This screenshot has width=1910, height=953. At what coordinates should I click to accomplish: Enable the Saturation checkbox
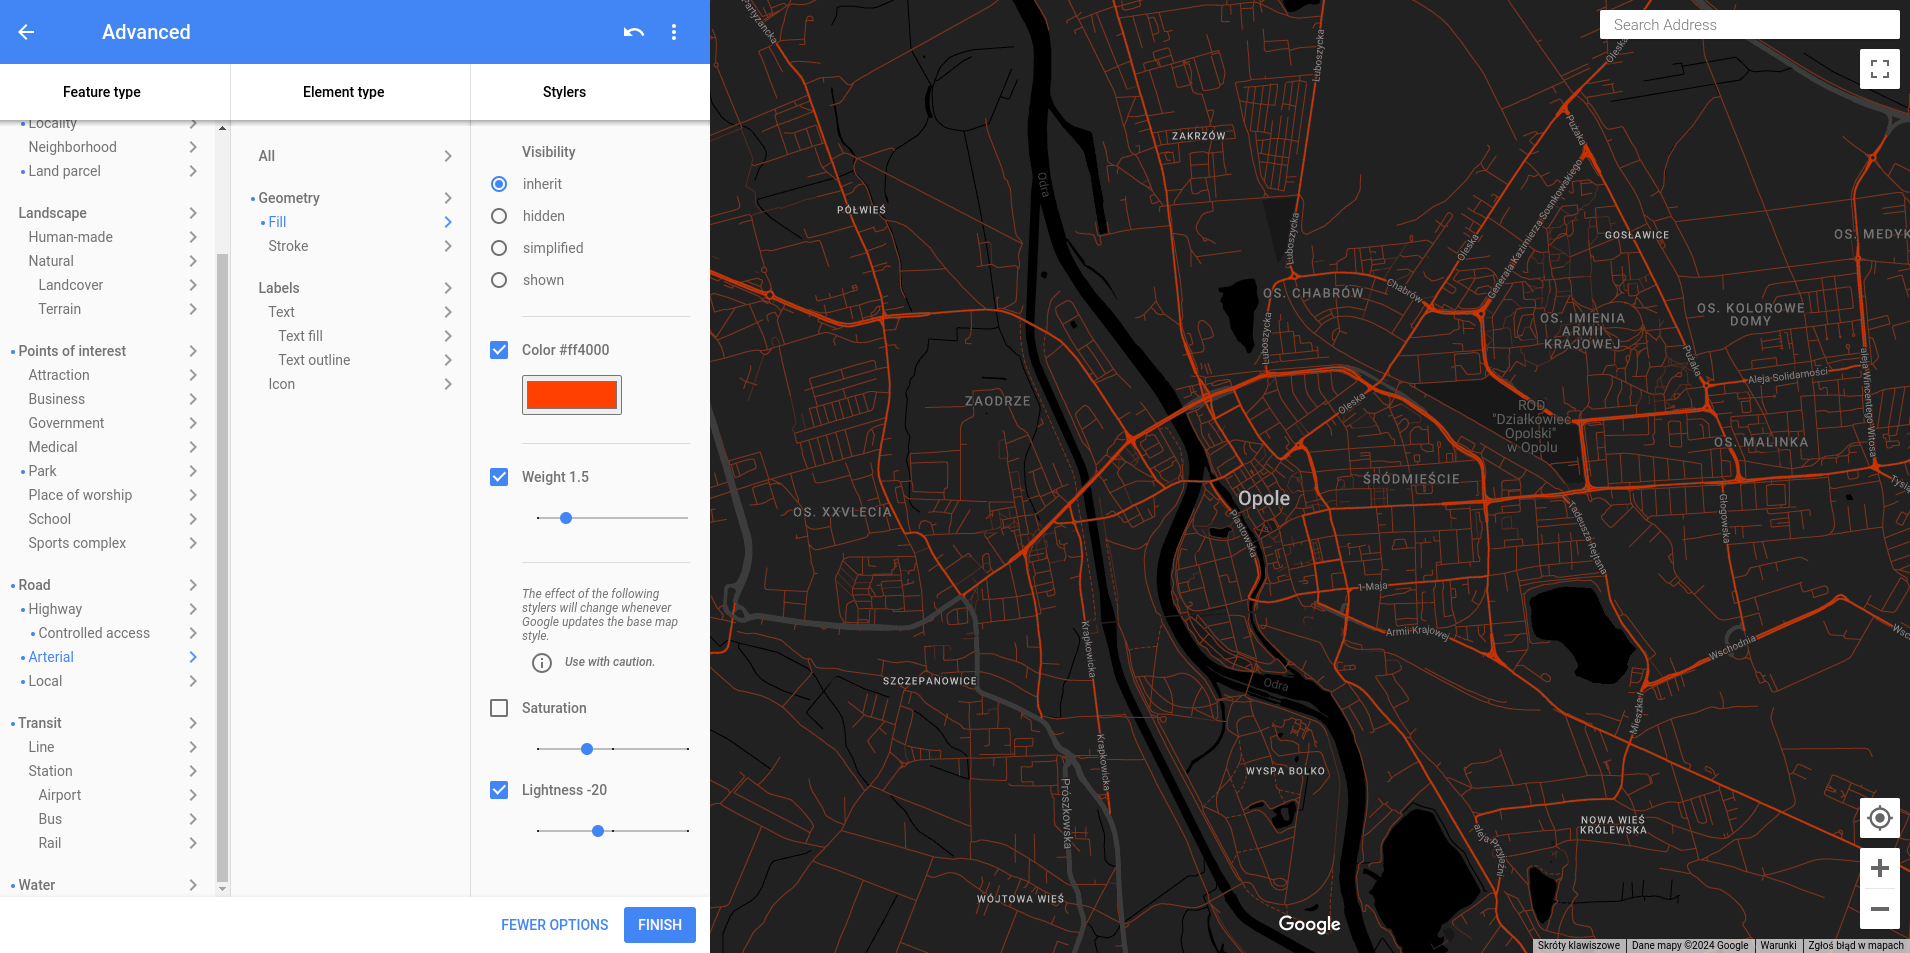(499, 708)
